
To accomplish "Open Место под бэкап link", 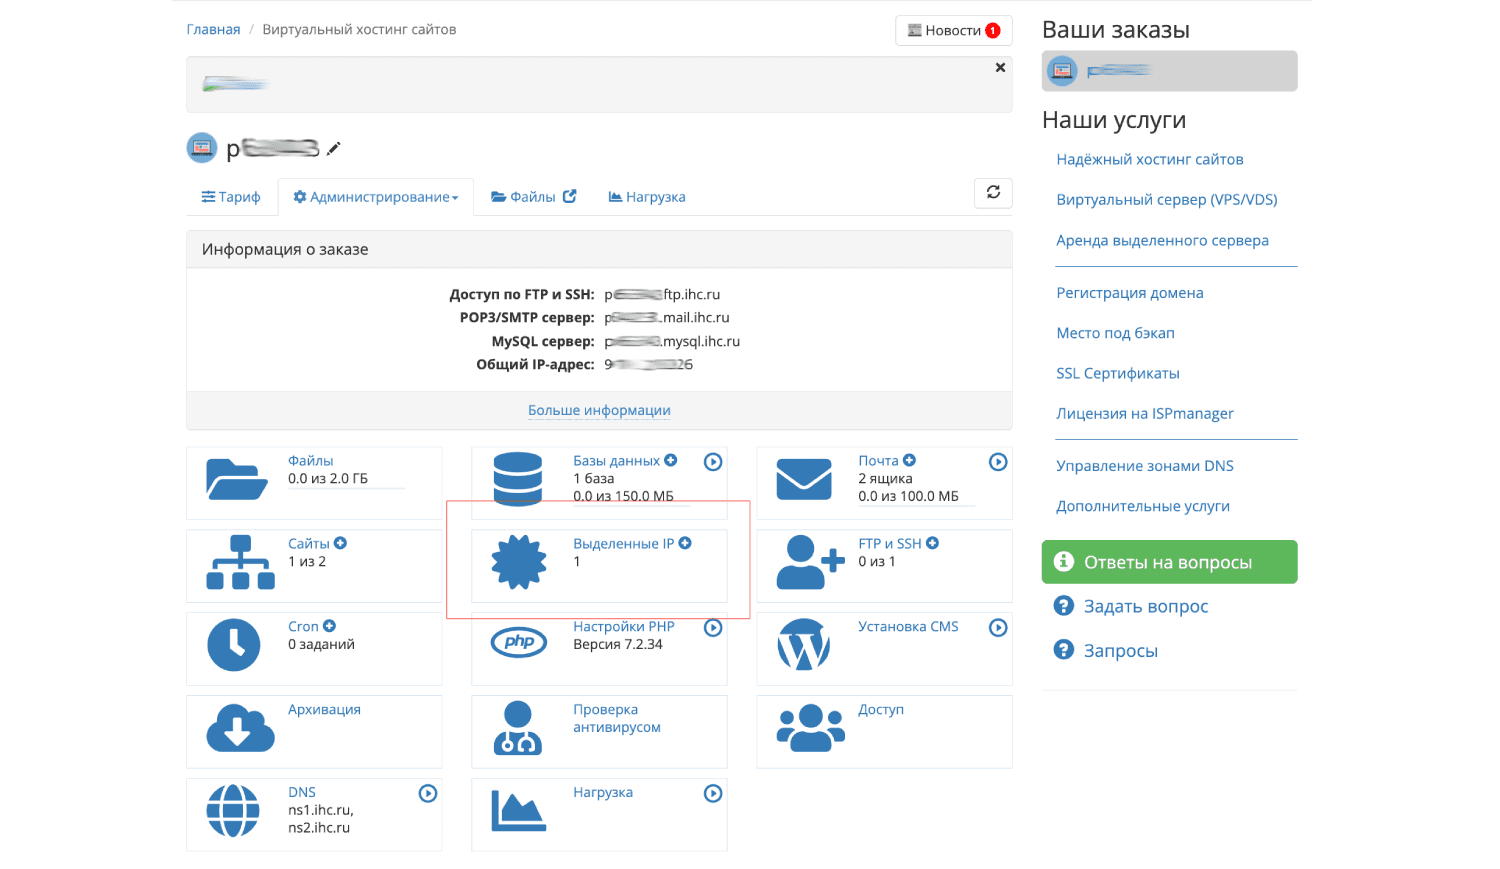I will [1115, 333].
